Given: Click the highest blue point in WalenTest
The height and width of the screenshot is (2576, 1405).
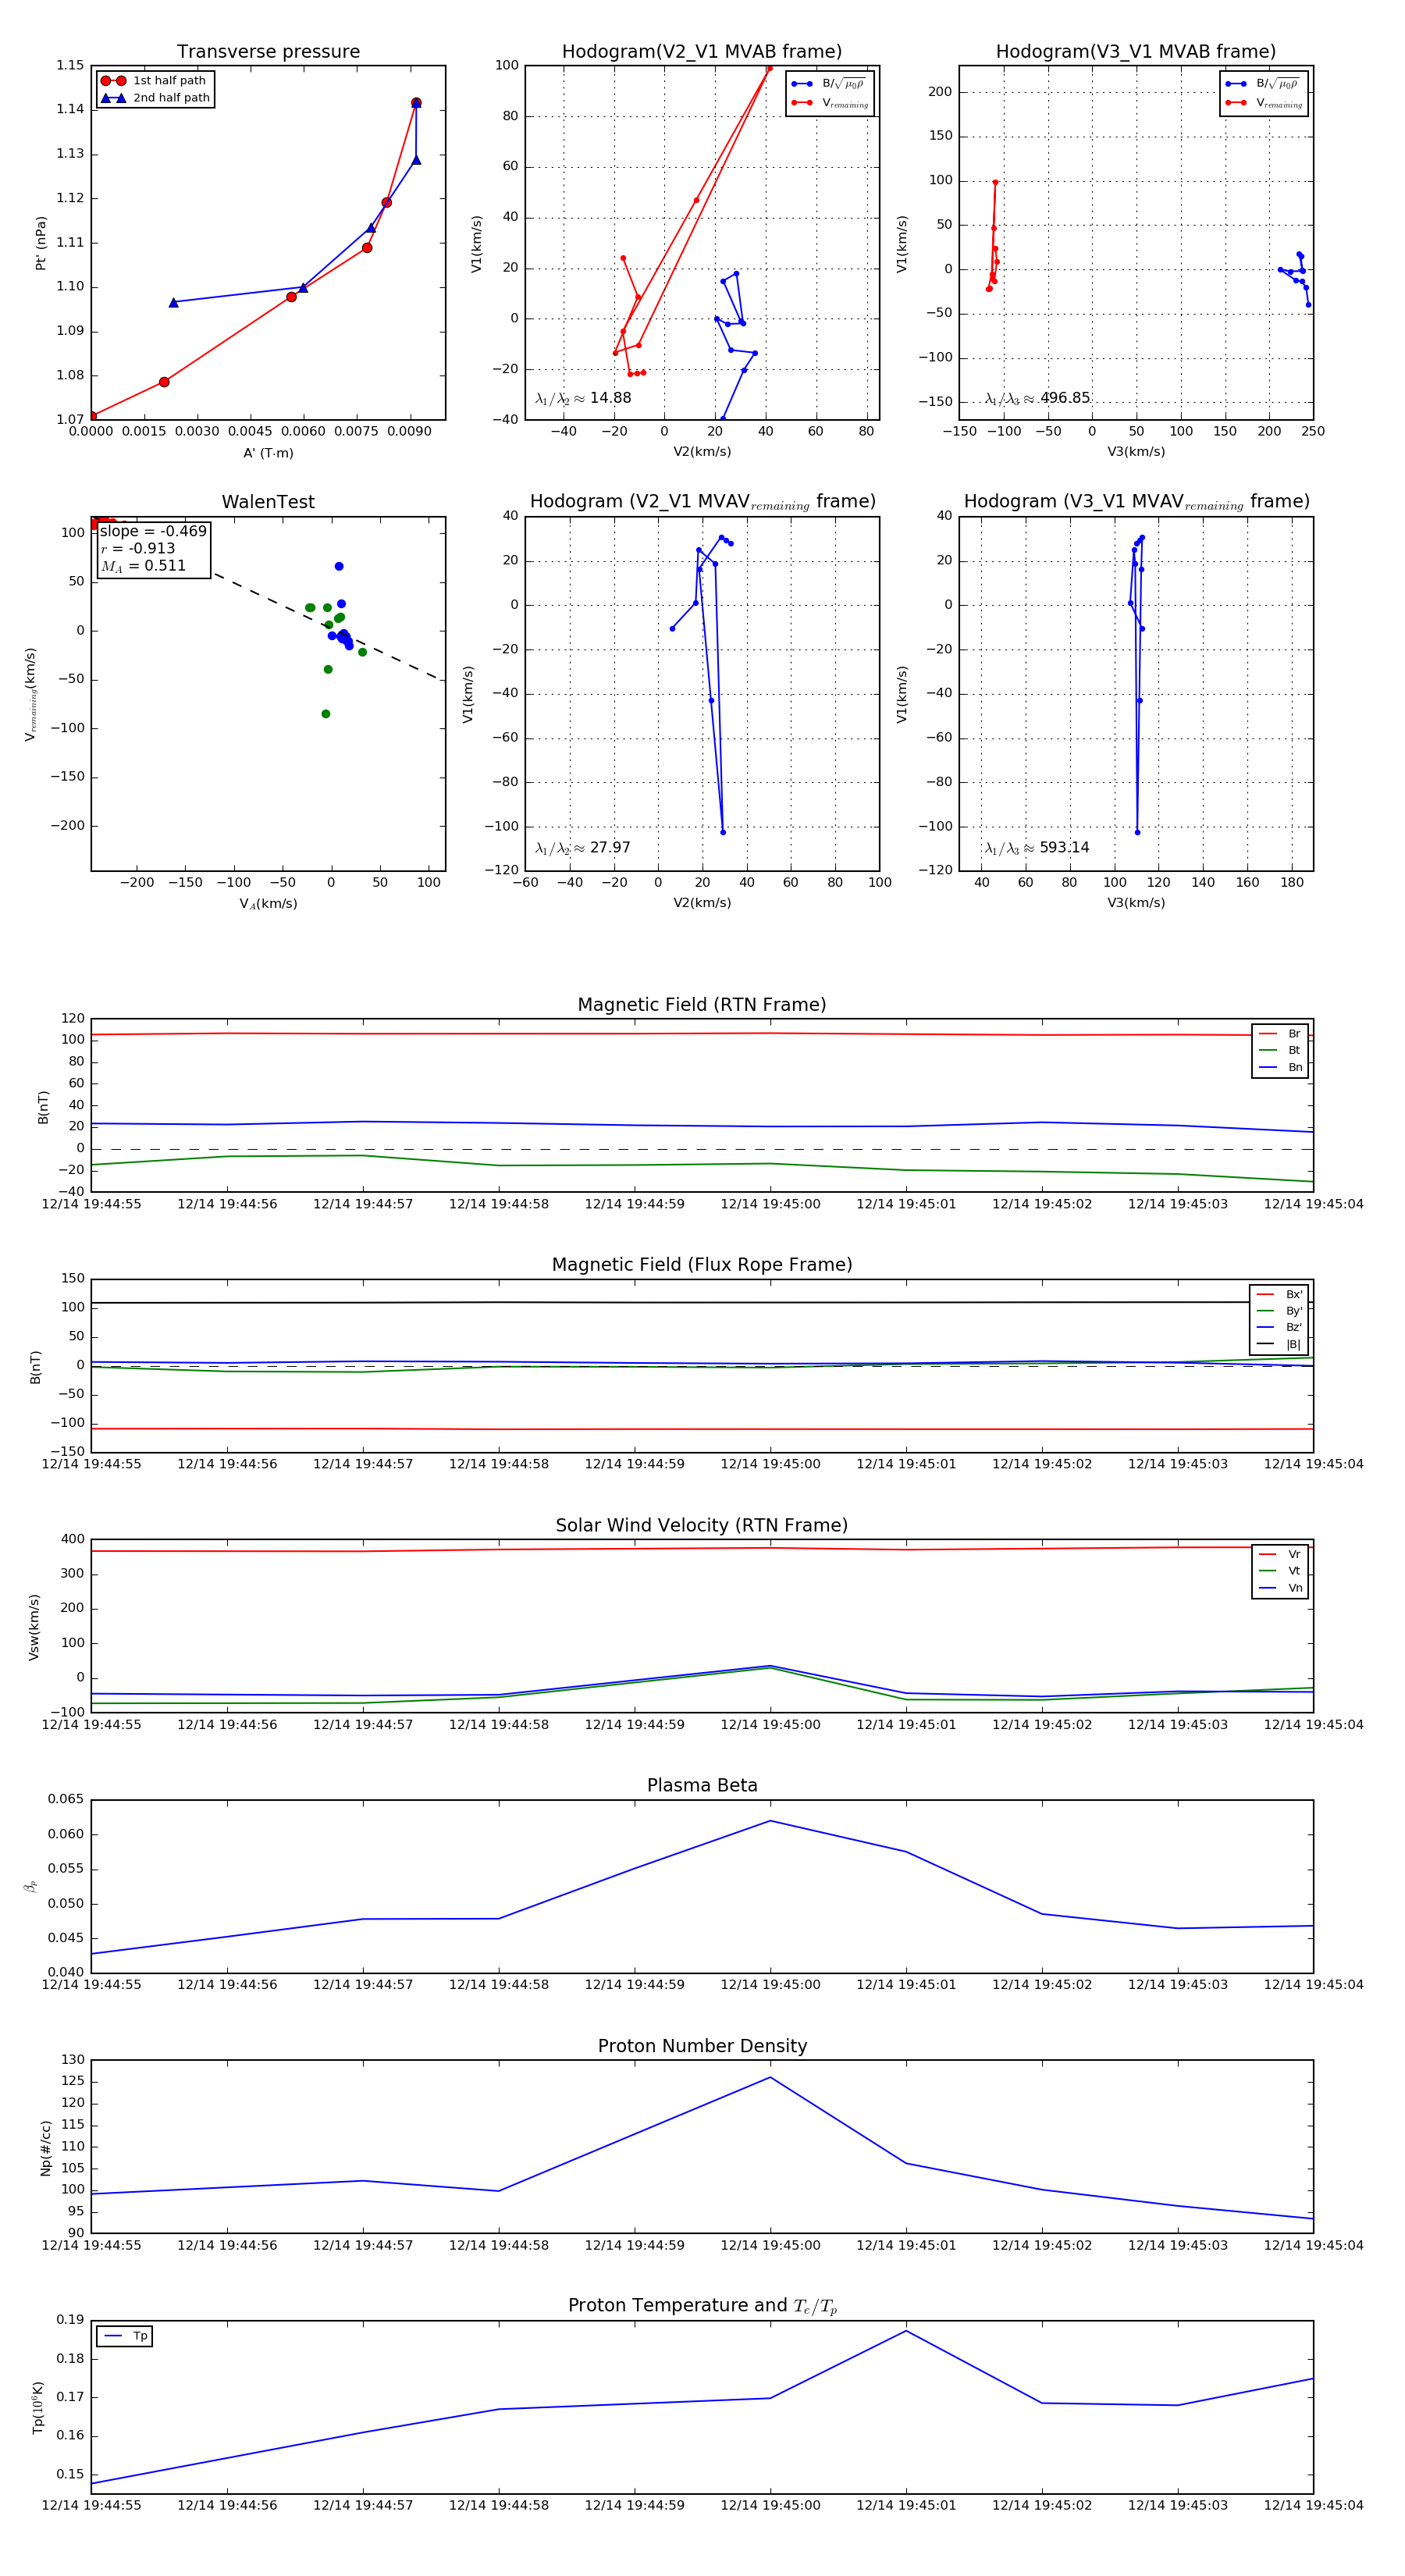Looking at the screenshot, I should (x=339, y=566).
